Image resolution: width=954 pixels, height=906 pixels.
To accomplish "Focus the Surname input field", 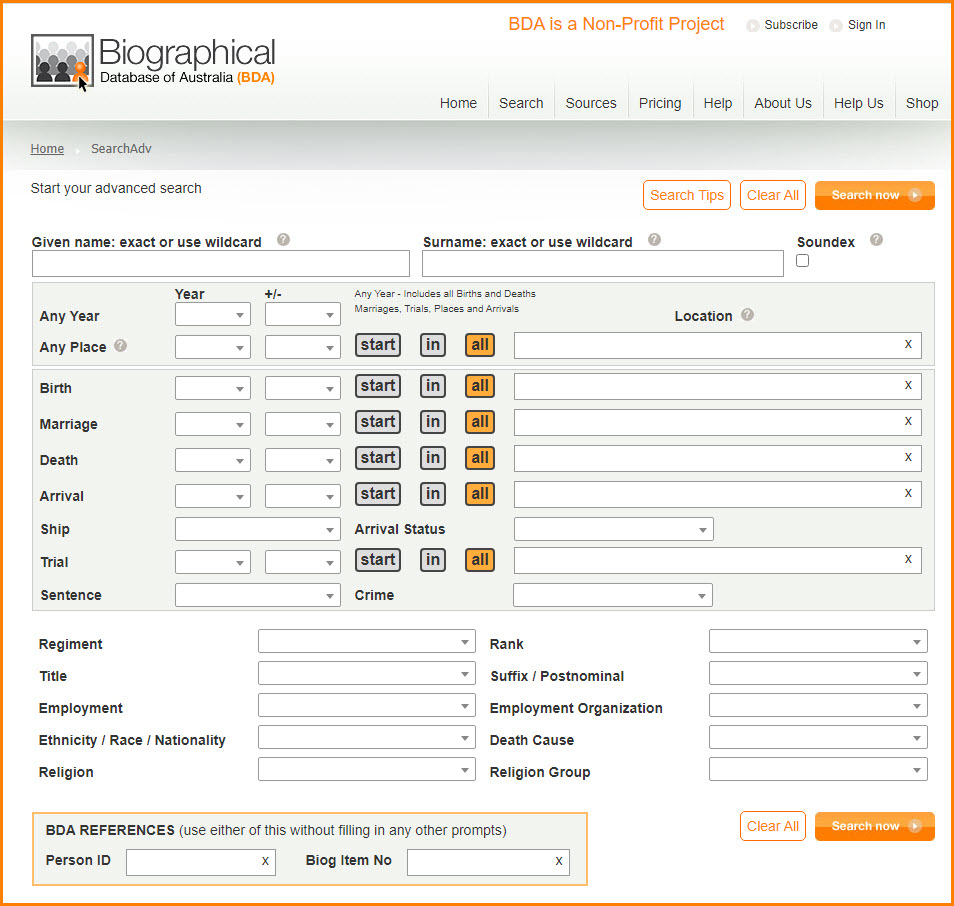I will tap(602, 263).
